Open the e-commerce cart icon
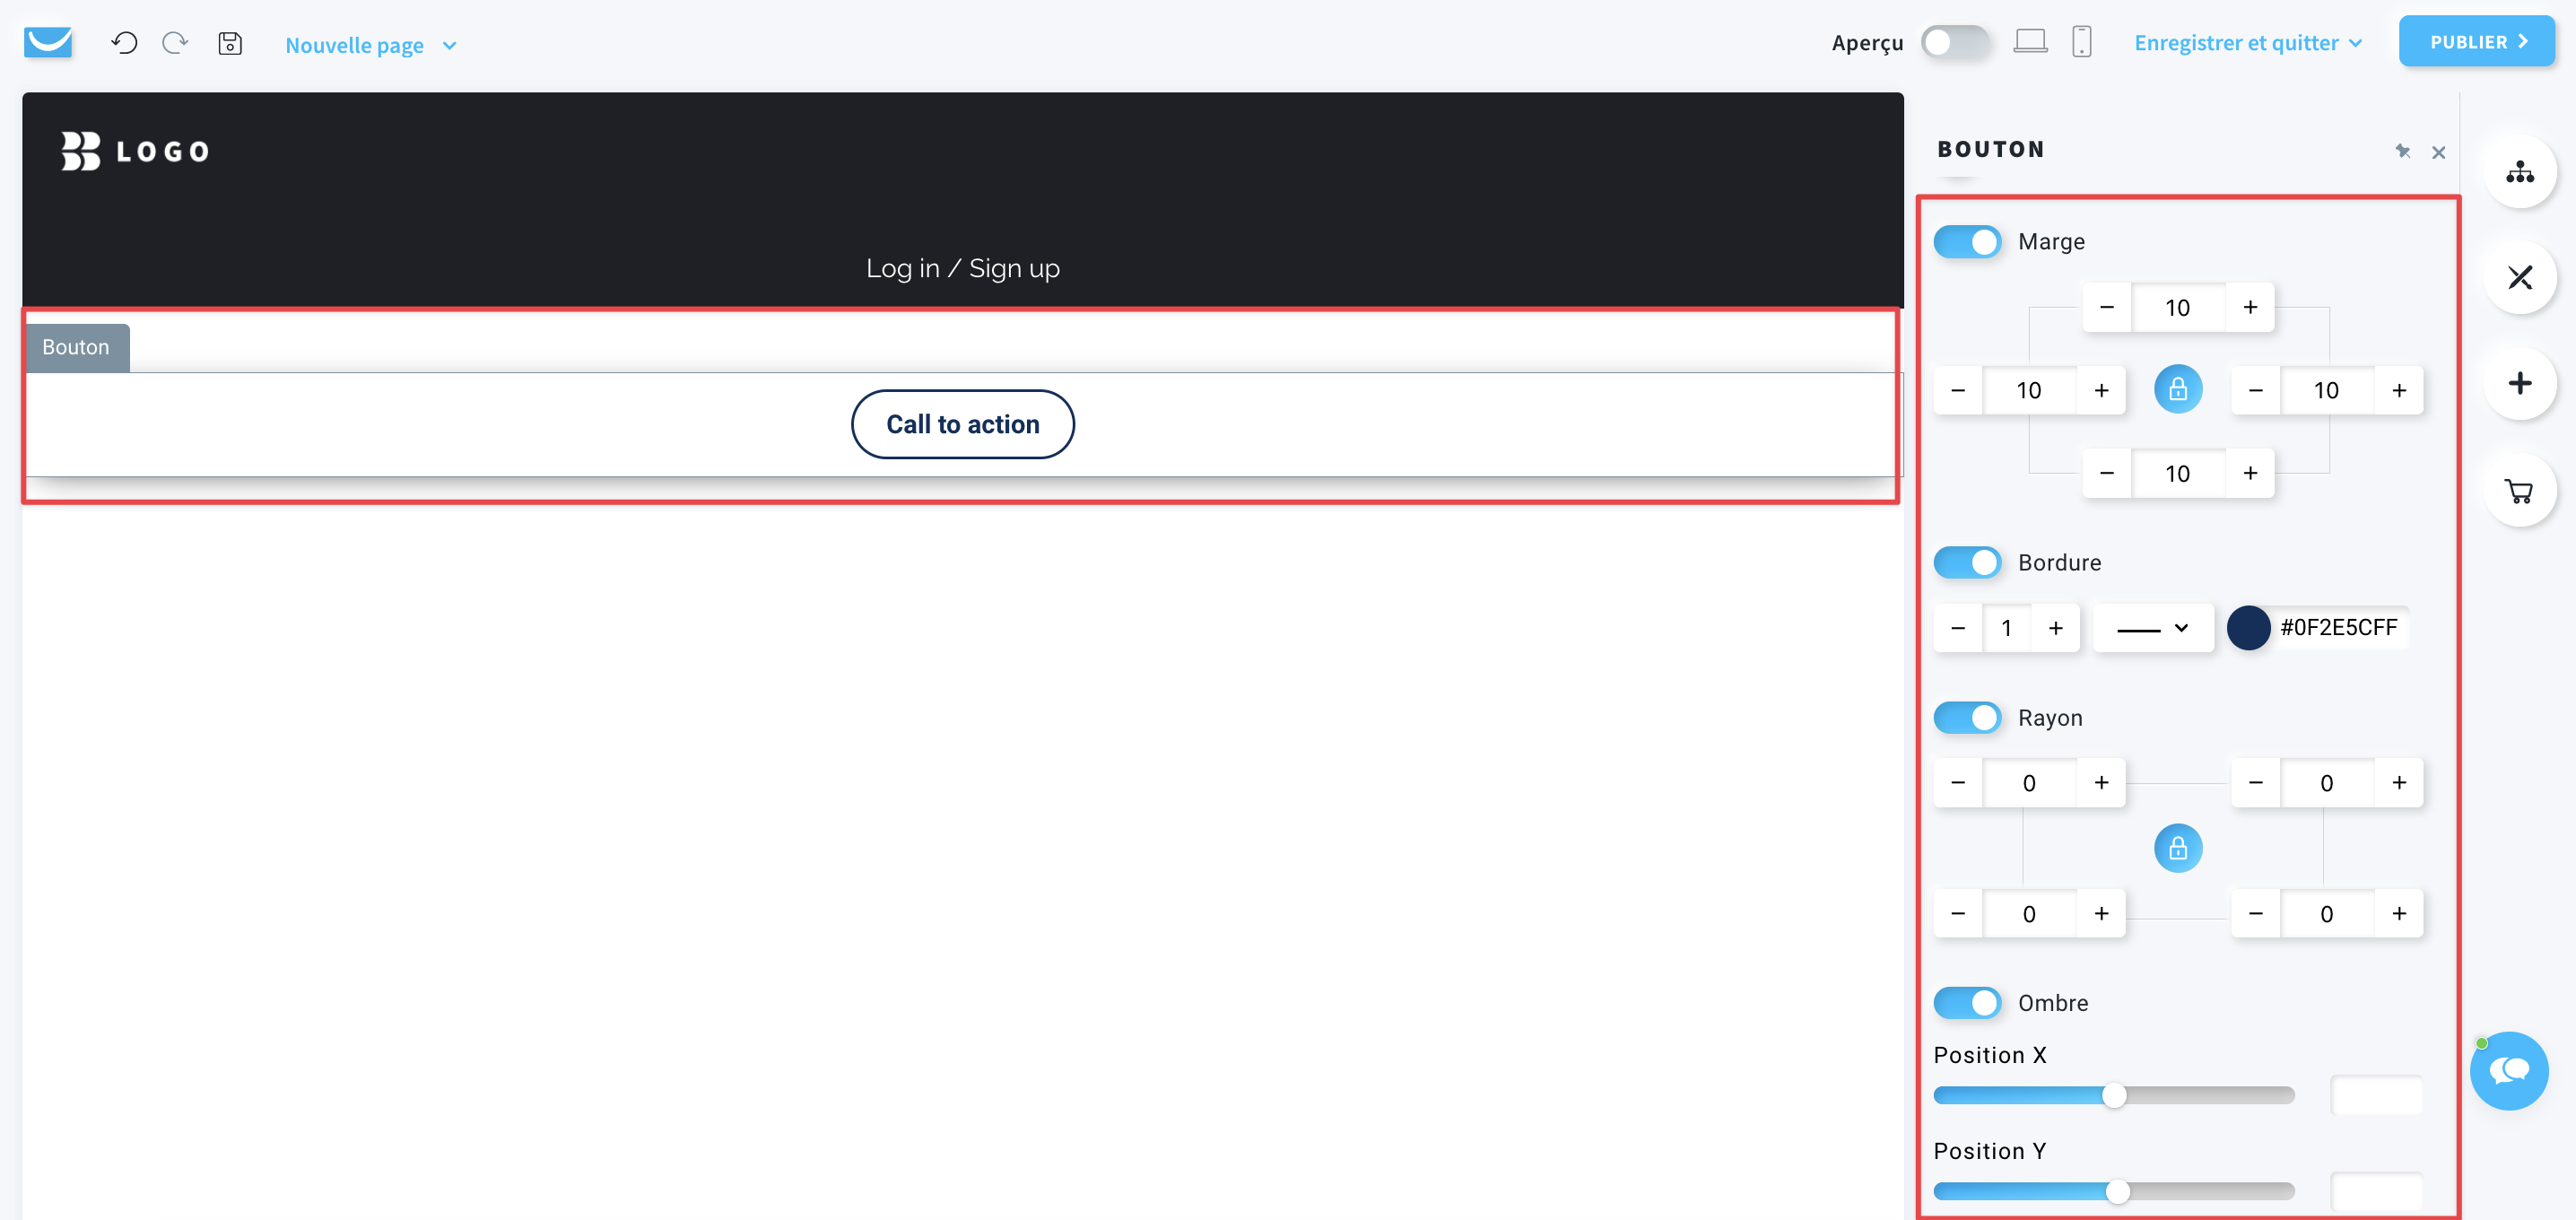The image size is (2576, 1220). [2519, 491]
